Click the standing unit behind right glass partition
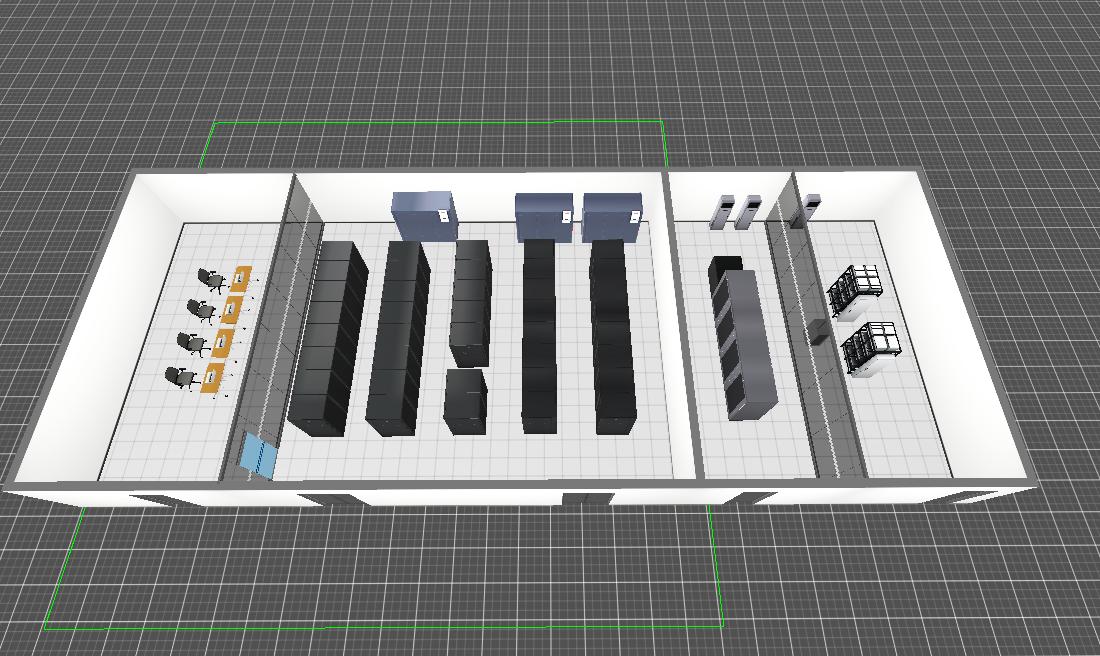 coord(812,208)
